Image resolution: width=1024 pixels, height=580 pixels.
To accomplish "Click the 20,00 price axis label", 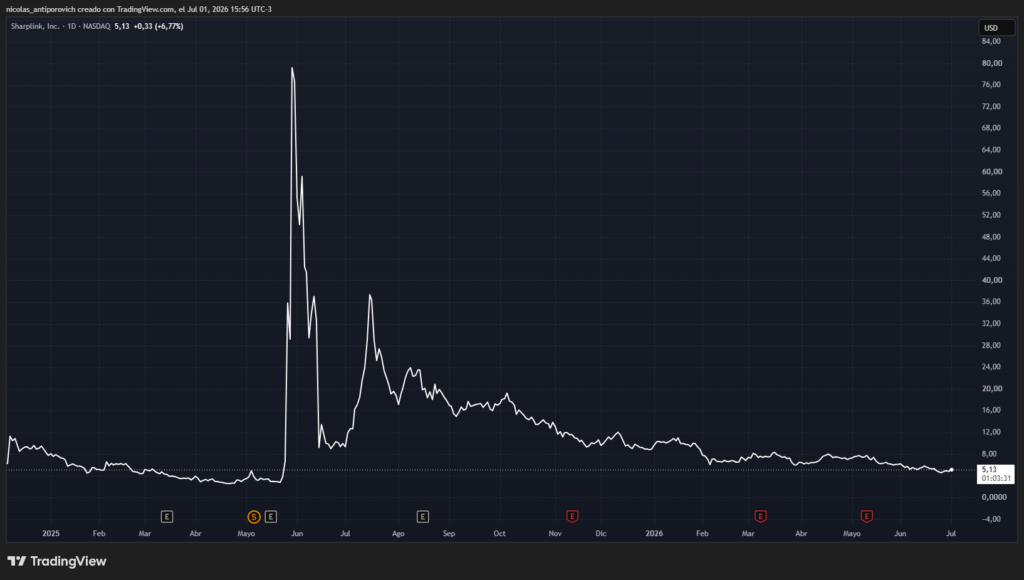I will pos(991,389).
